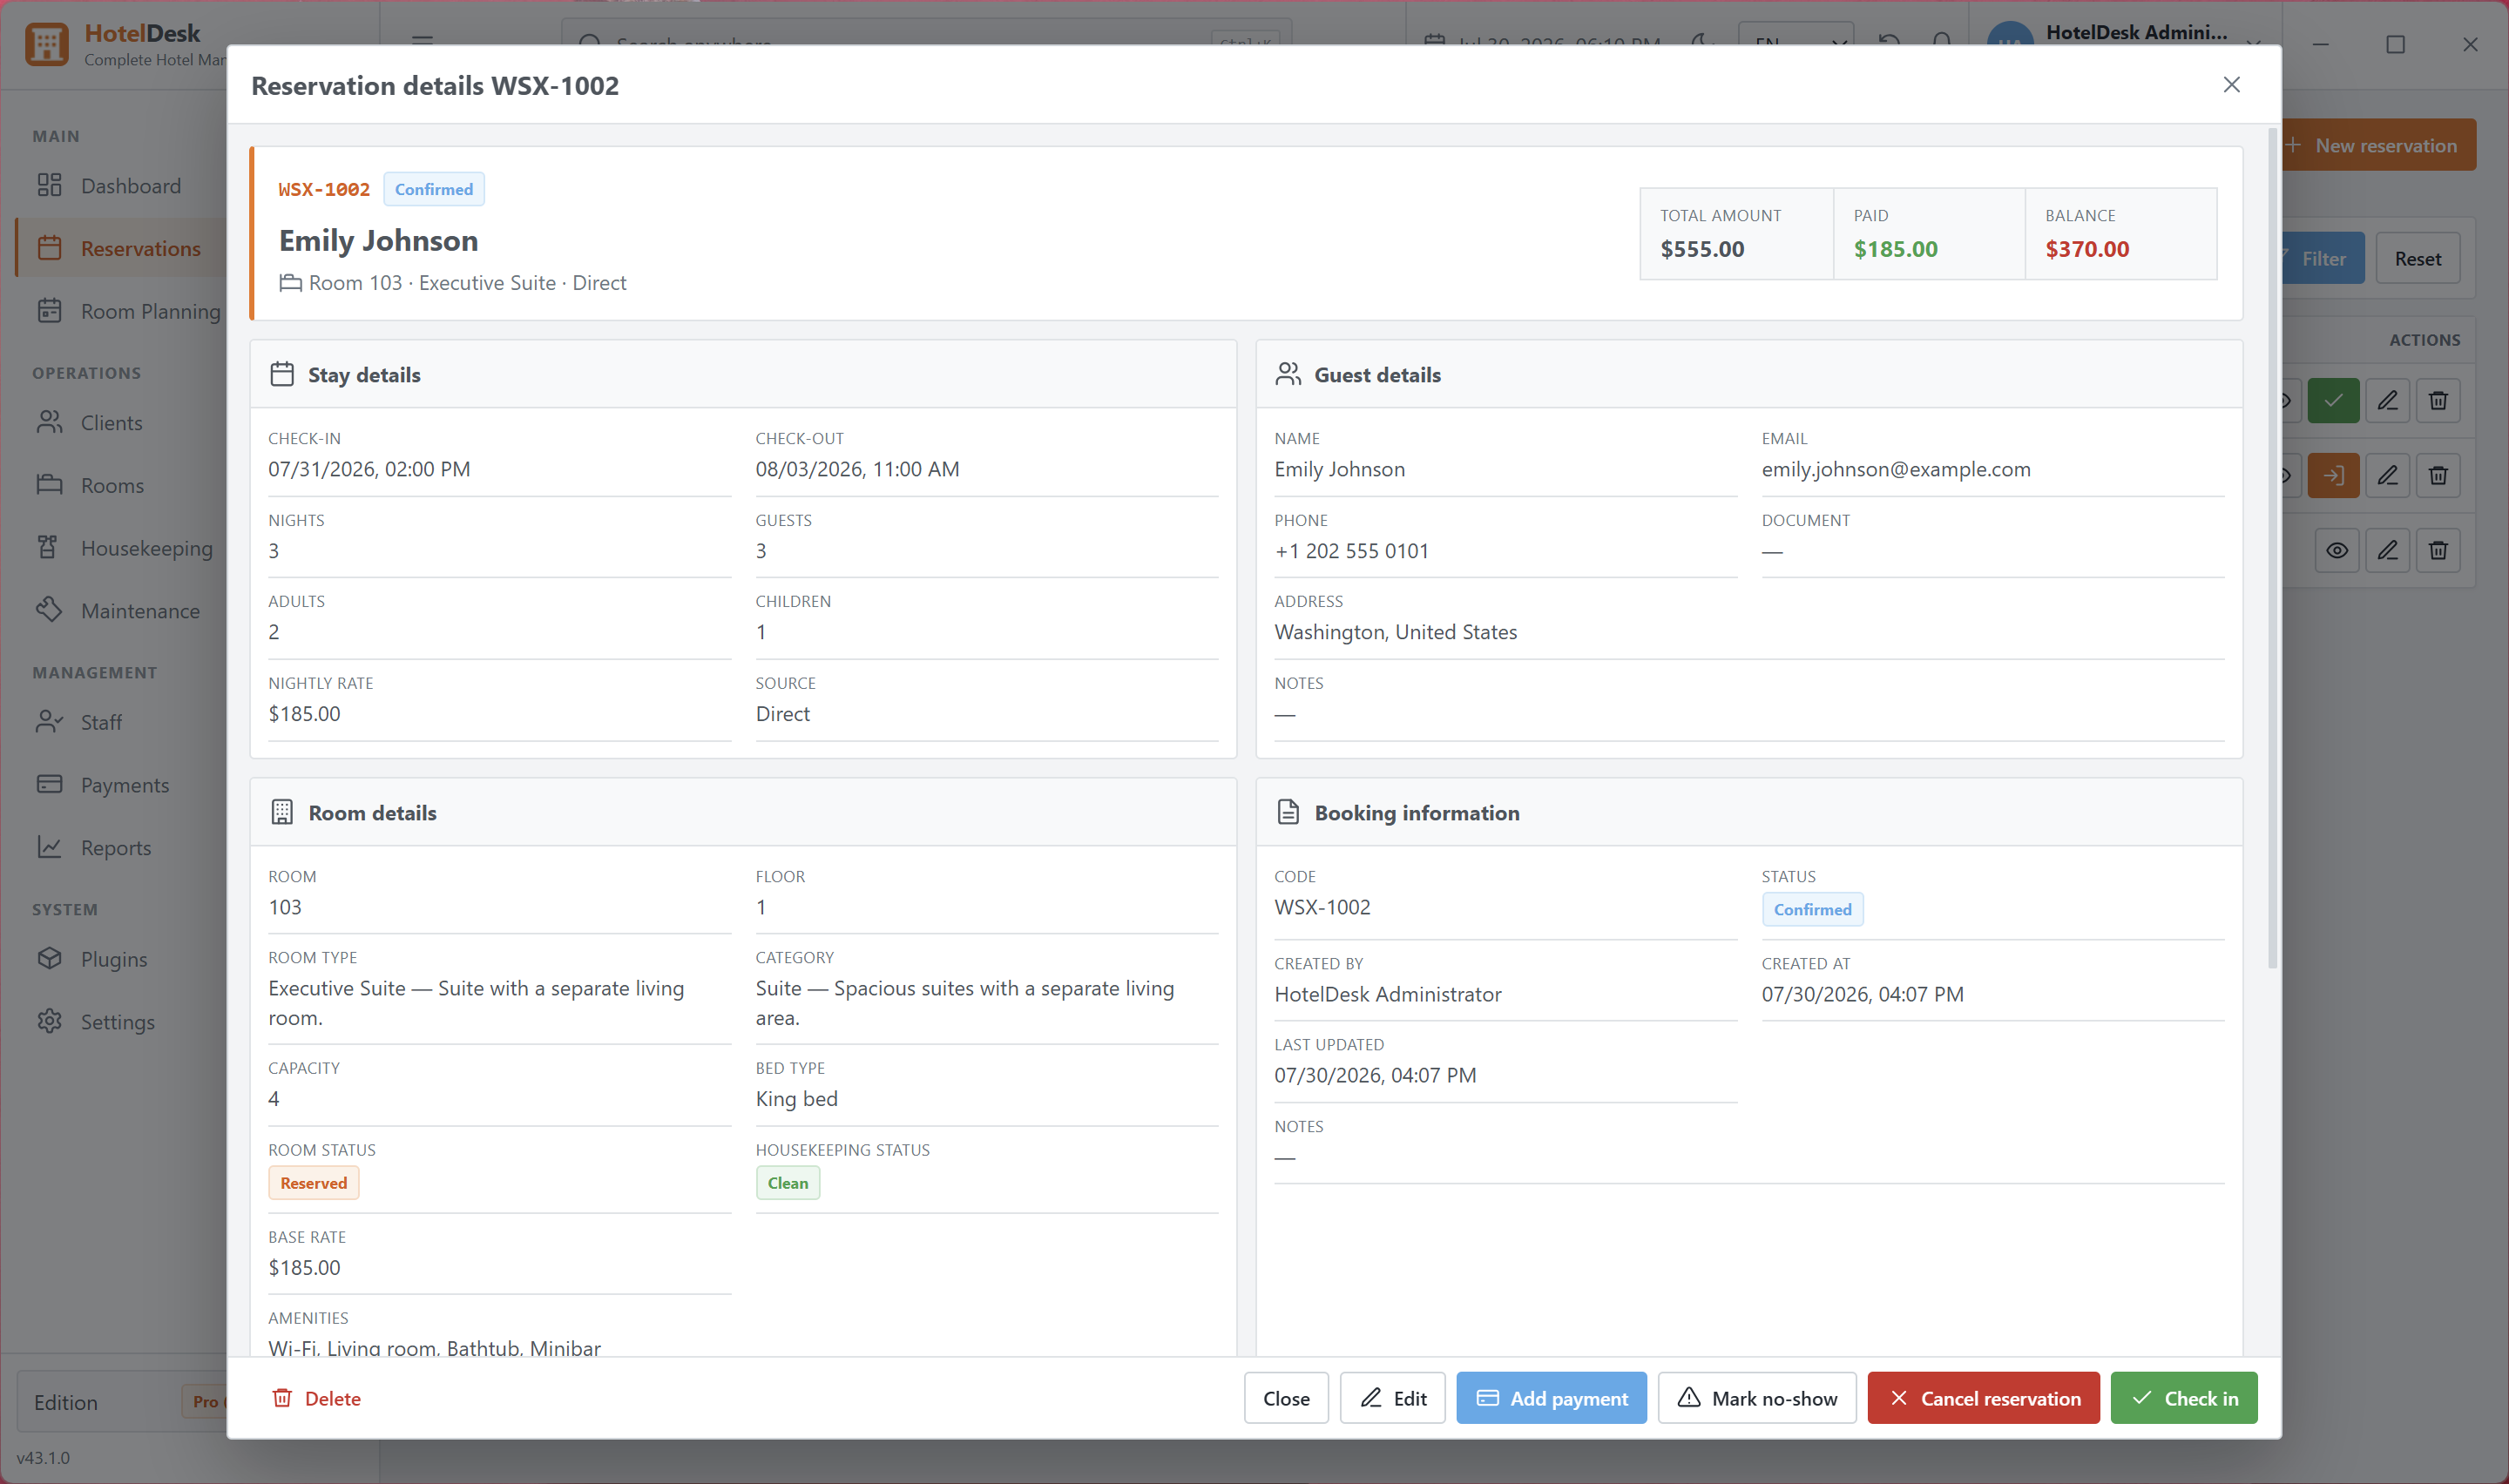
Task: Click the Booking information document icon
Action: tap(1288, 813)
